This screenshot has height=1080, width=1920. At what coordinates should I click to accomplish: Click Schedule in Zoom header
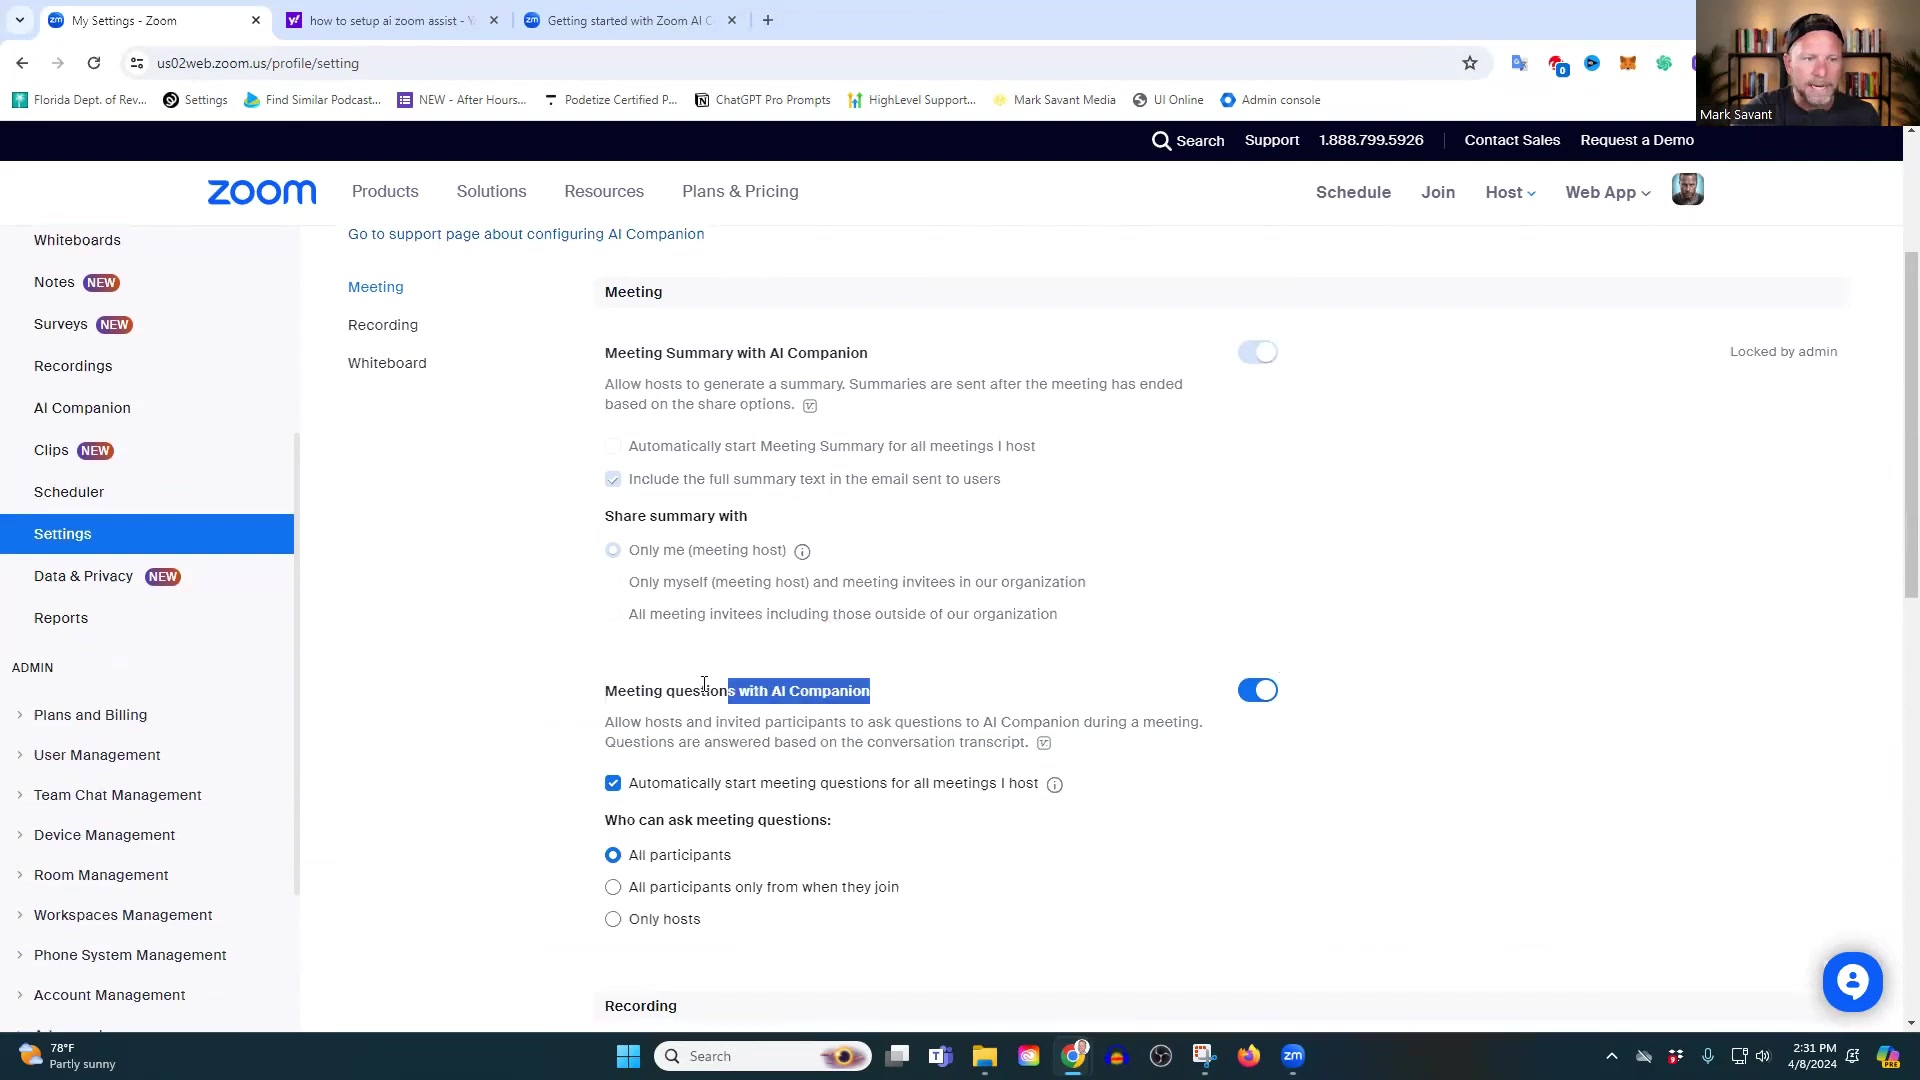coord(1353,192)
